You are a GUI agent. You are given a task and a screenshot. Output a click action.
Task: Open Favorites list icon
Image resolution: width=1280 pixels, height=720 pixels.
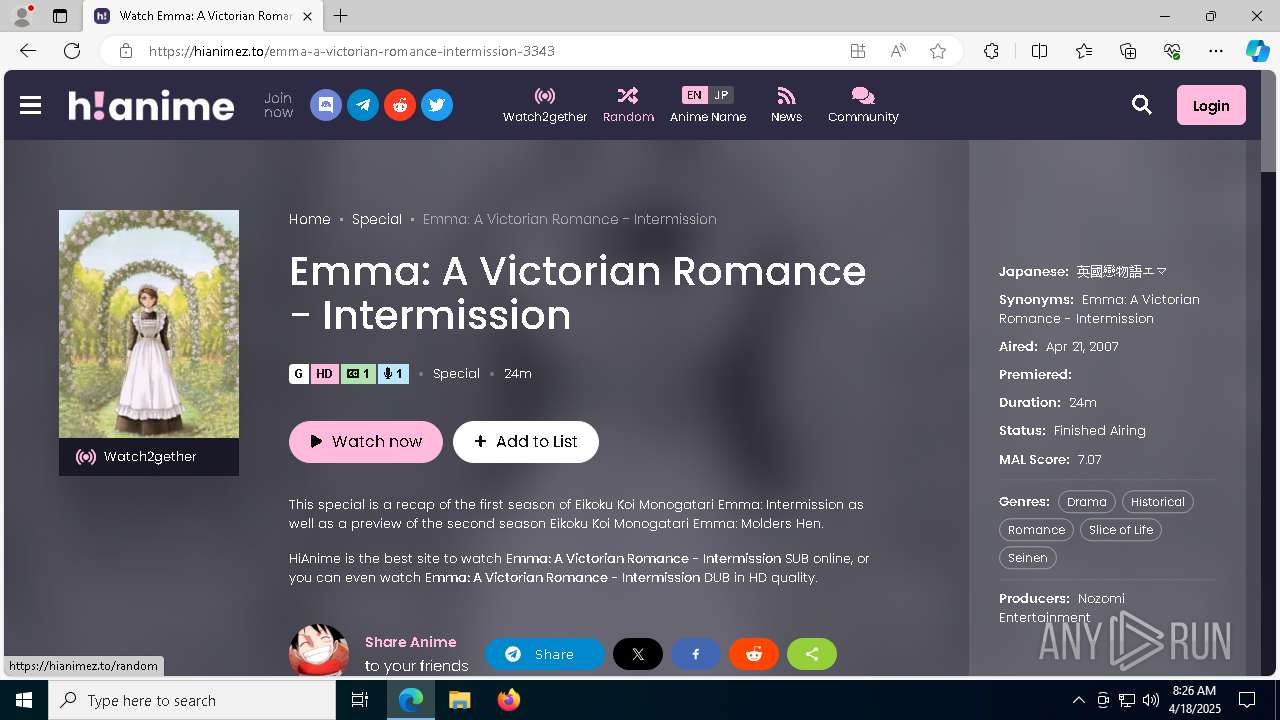pos(1084,51)
